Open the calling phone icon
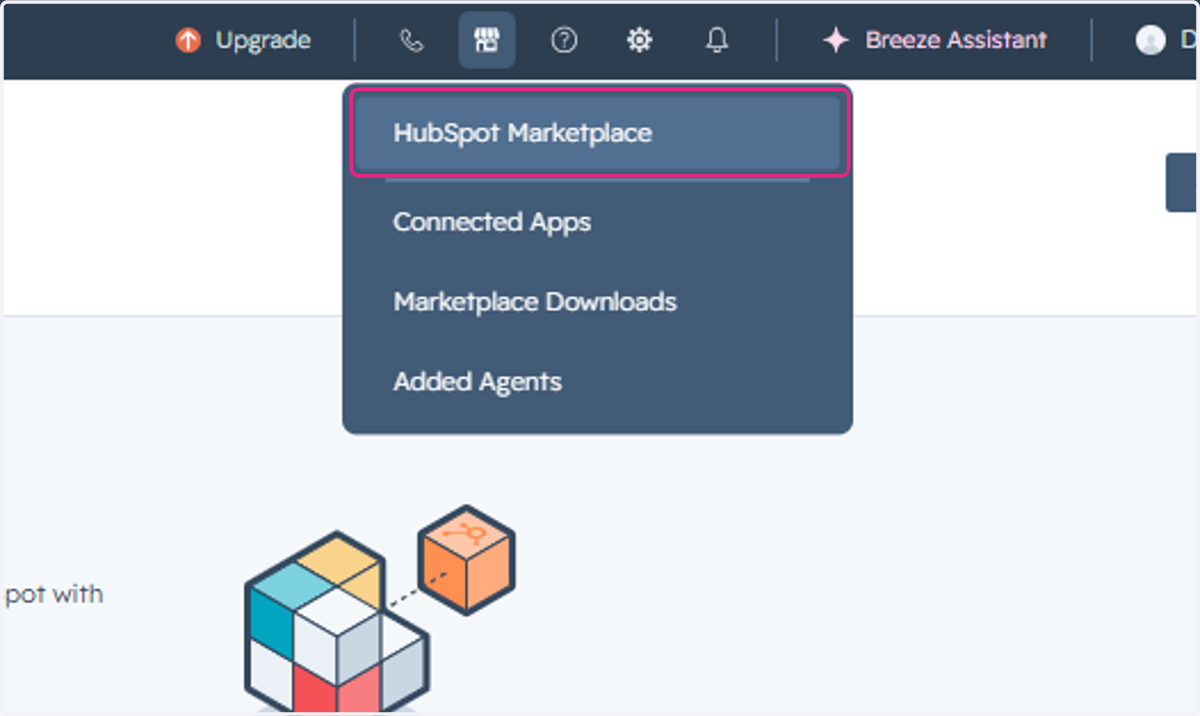This screenshot has height=716, width=1200. [x=411, y=40]
